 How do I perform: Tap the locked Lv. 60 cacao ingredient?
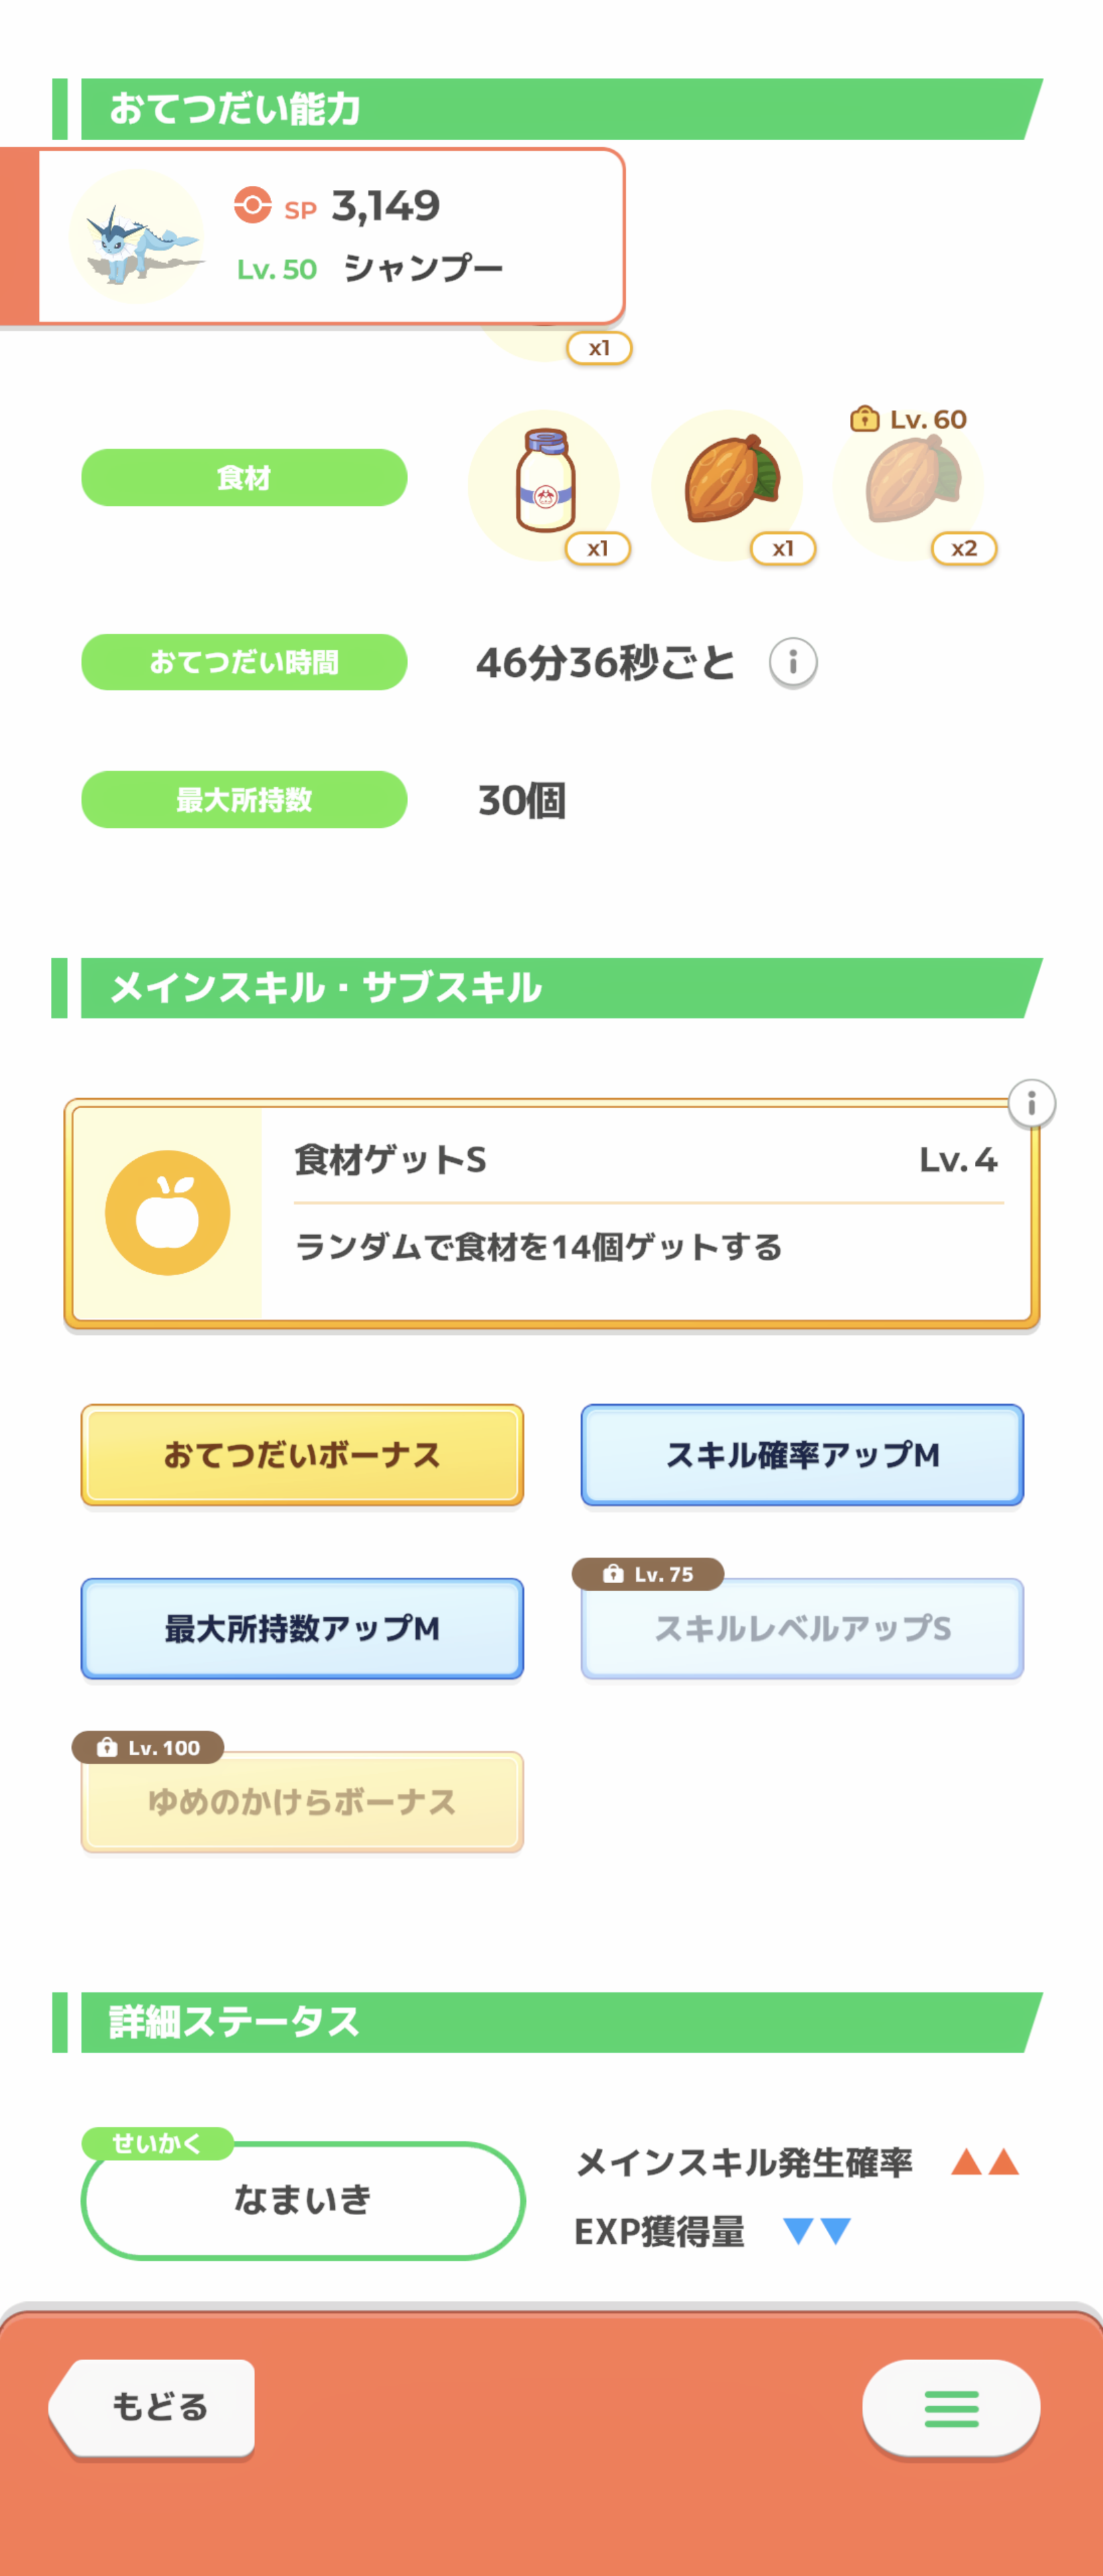(x=910, y=482)
